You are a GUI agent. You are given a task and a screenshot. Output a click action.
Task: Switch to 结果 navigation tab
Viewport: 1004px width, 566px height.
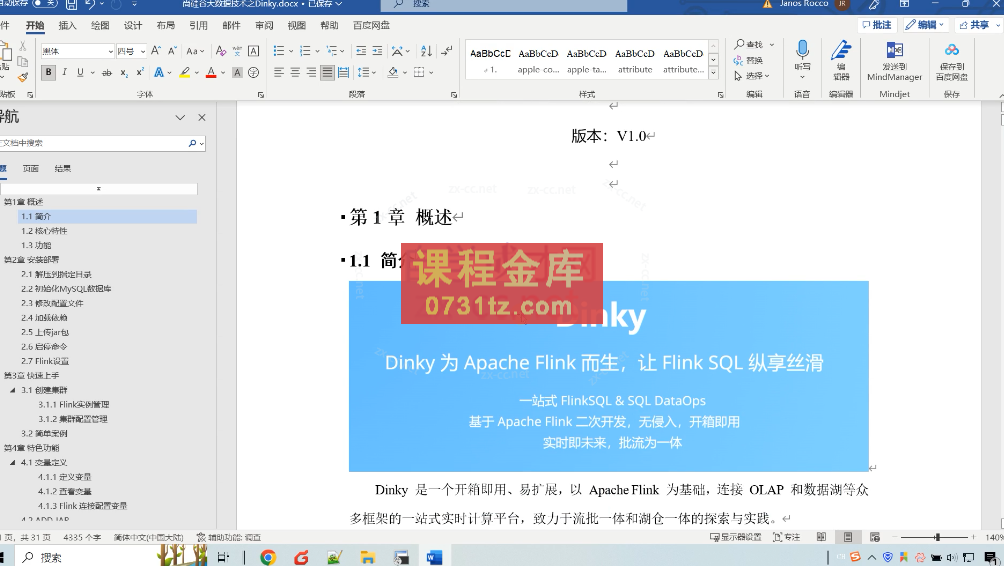click(x=62, y=168)
